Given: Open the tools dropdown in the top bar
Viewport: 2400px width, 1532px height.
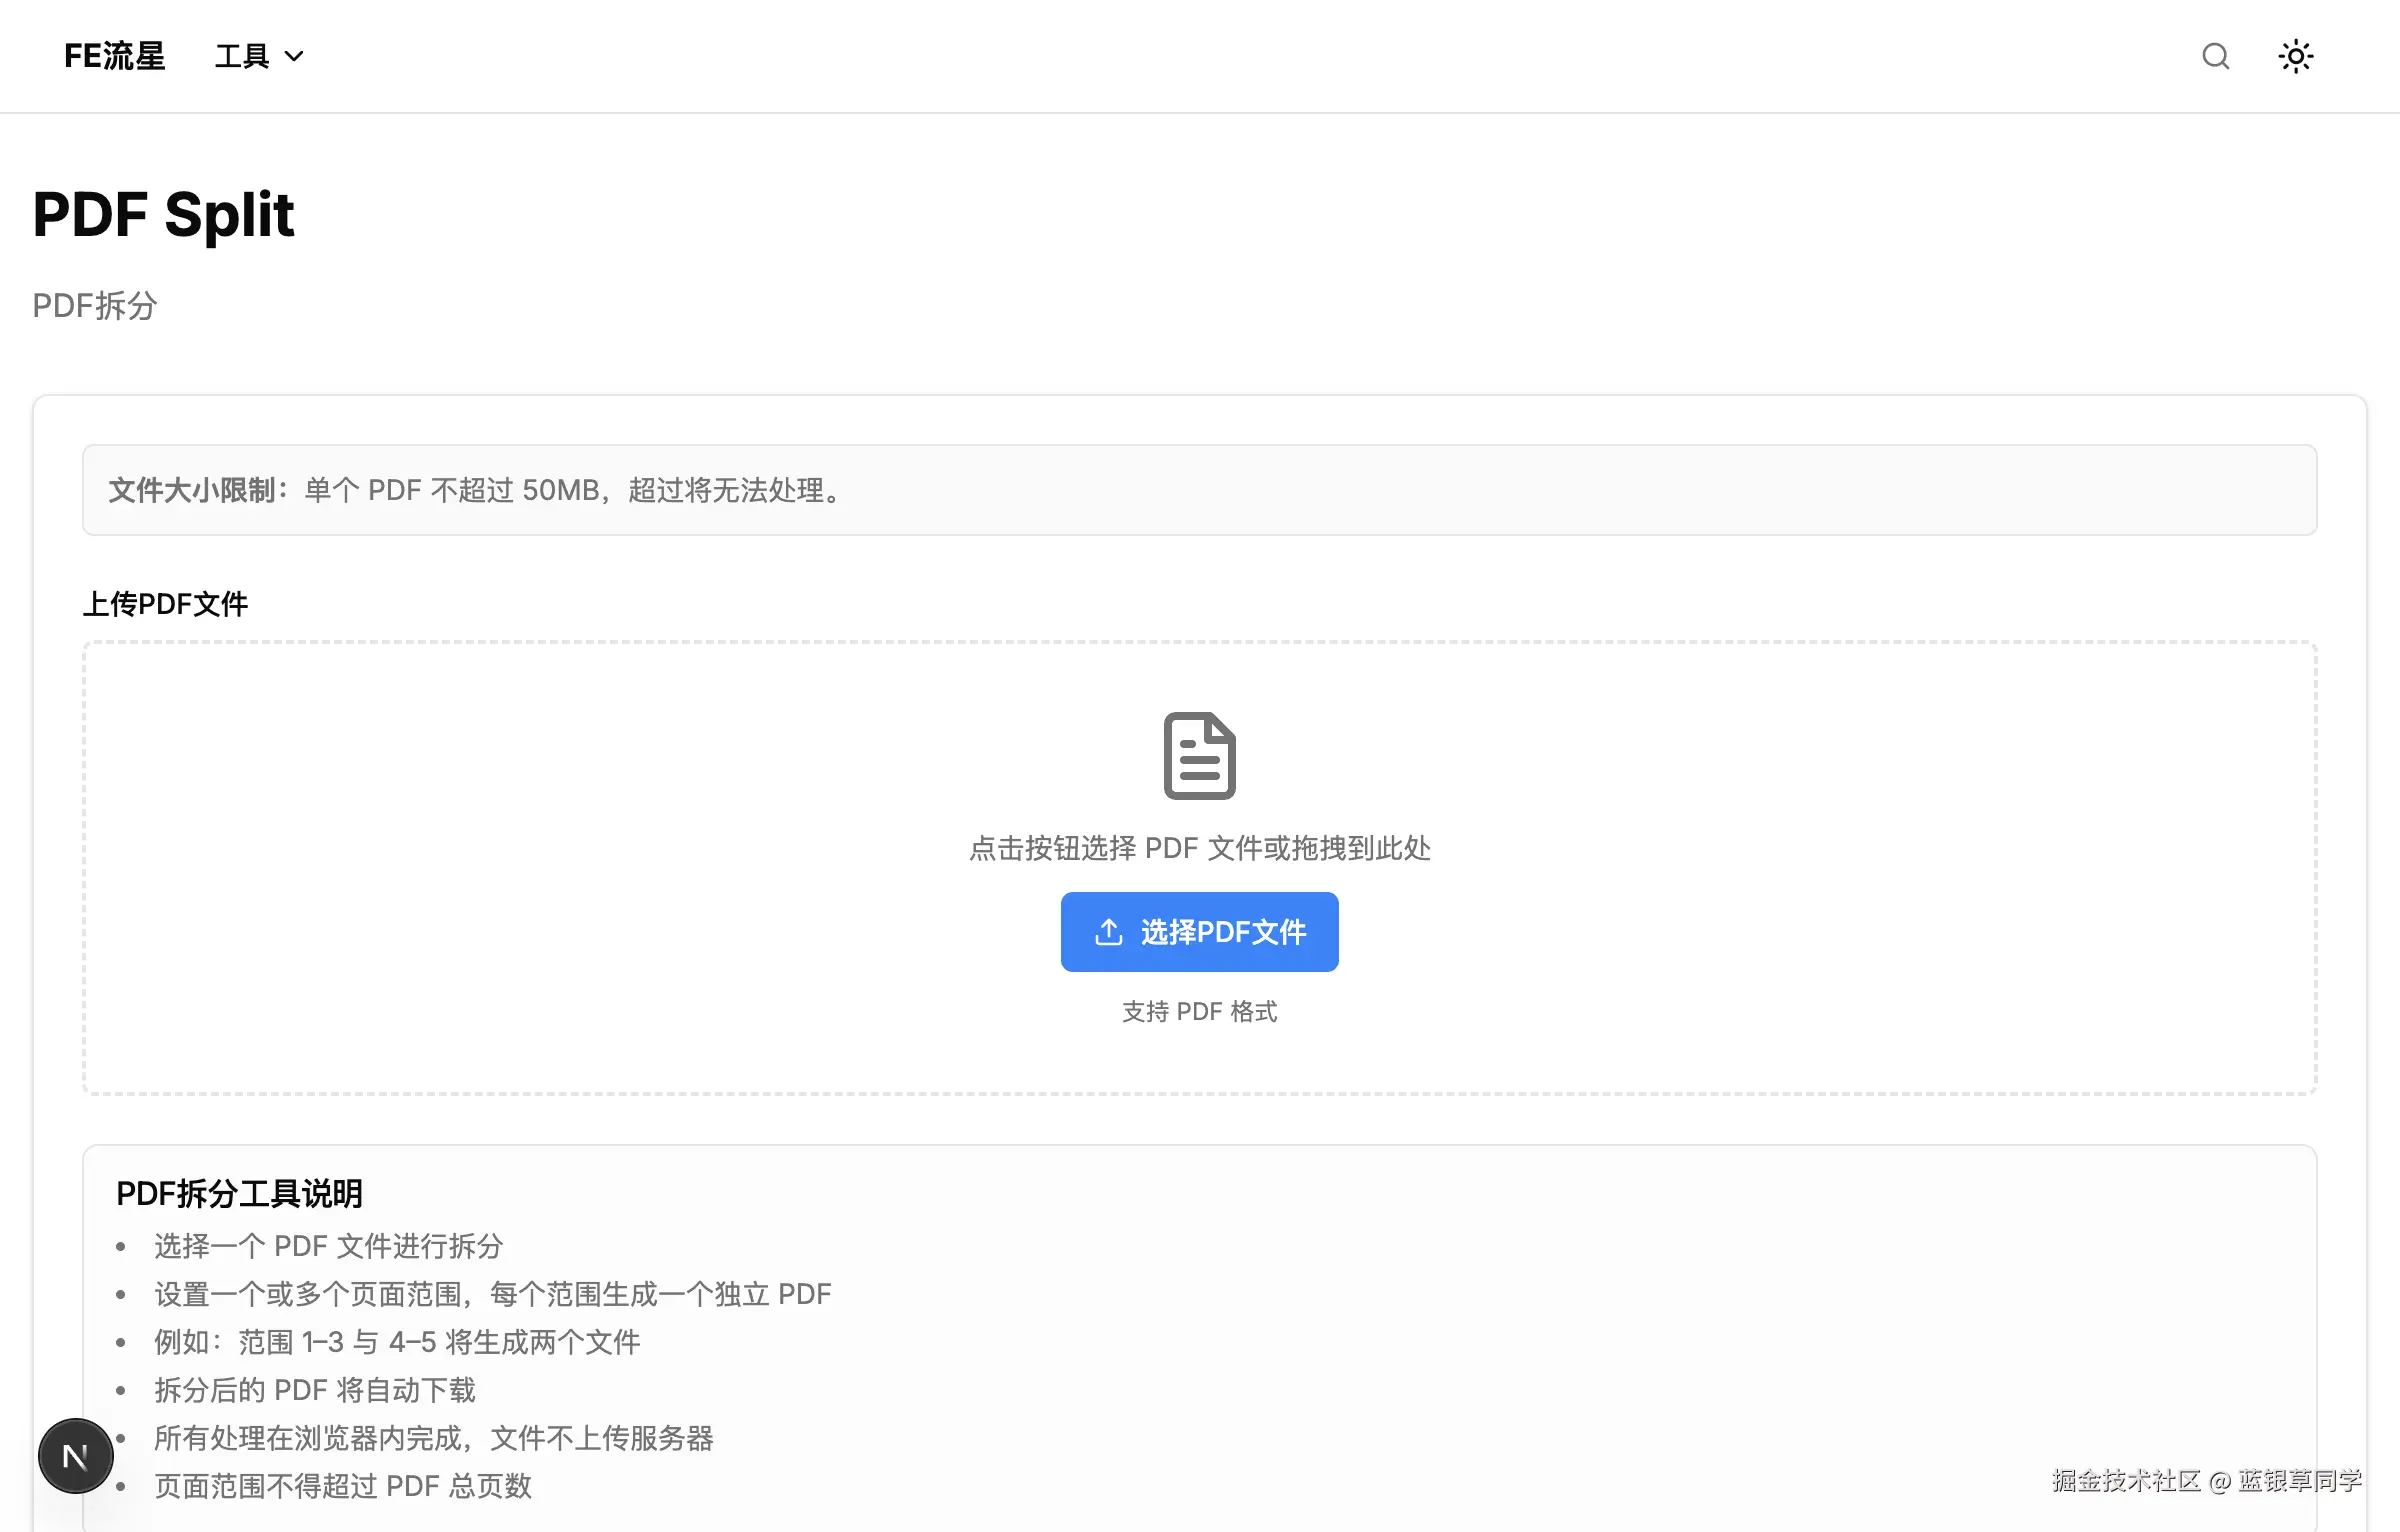Looking at the screenshot, I should 258,56.
